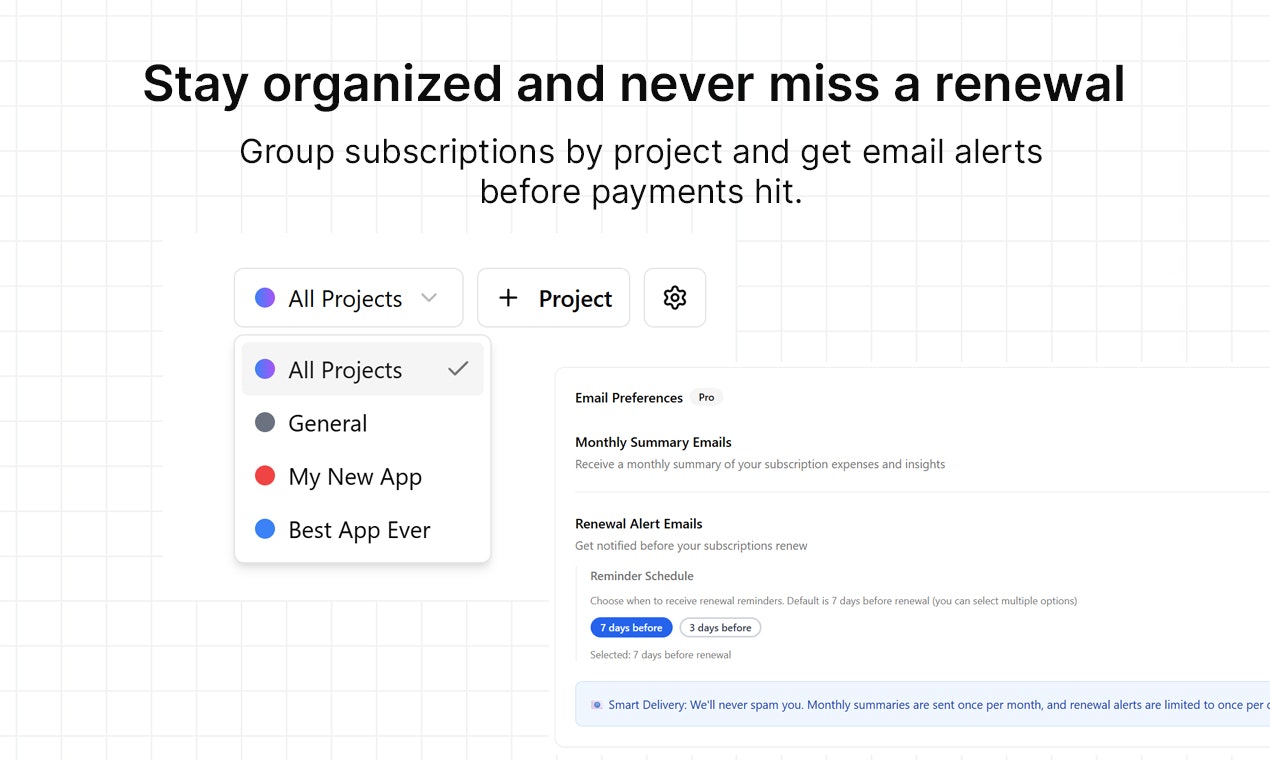Select All Projects in the dropdown list
Viewport: 1270px width, 760px height.
(362, 369)
